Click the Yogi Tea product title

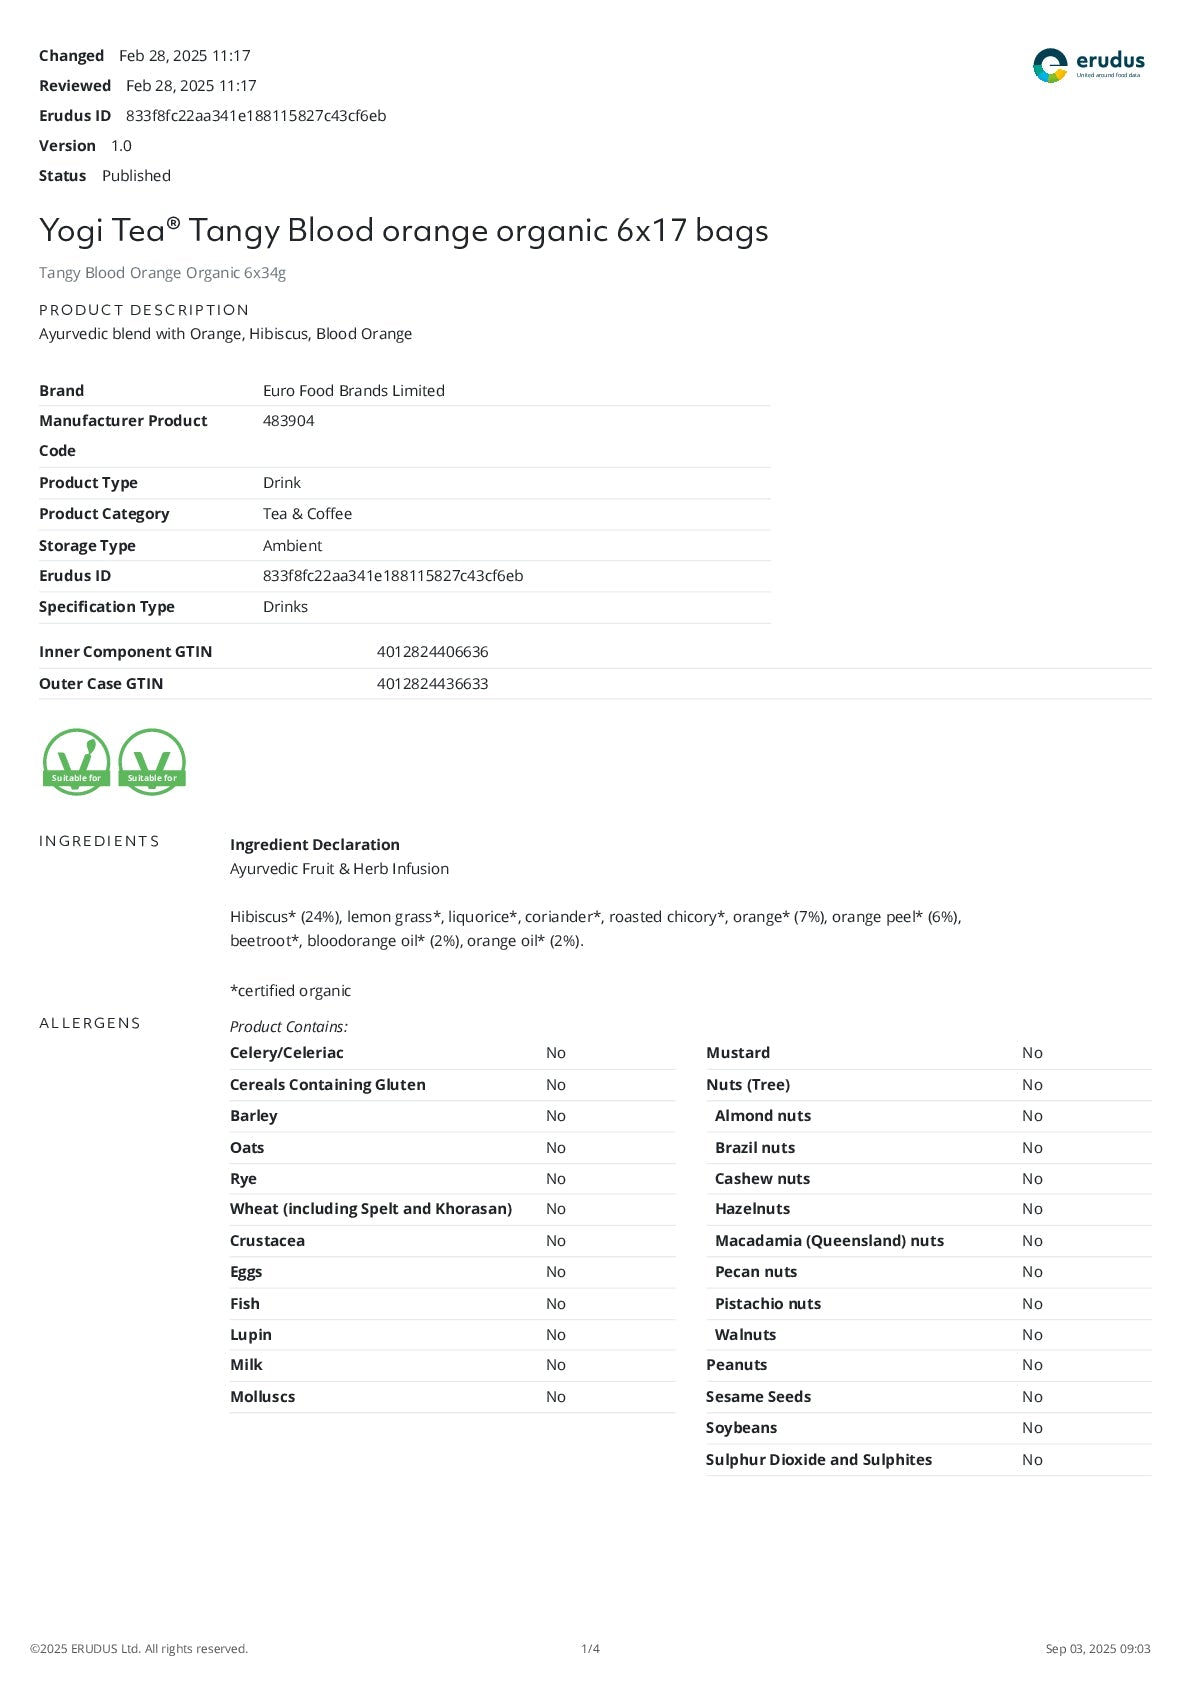403,231
